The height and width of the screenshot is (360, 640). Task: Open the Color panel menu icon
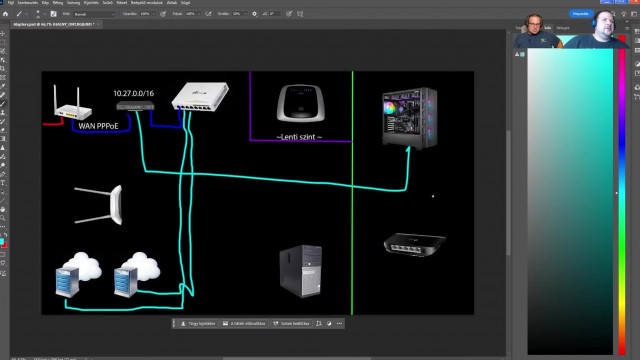pos(627,28)
